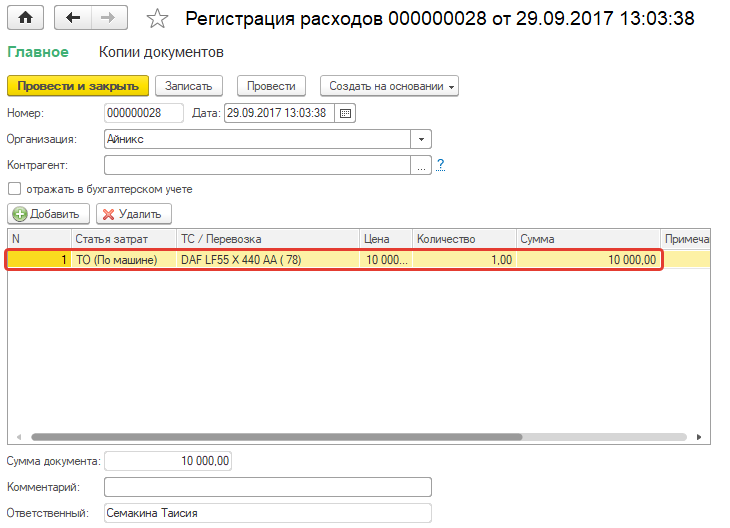The height and width of the screenshot is (528, 730).
Task: Expand the Организация dropdown list
Action: click(421, 139)
